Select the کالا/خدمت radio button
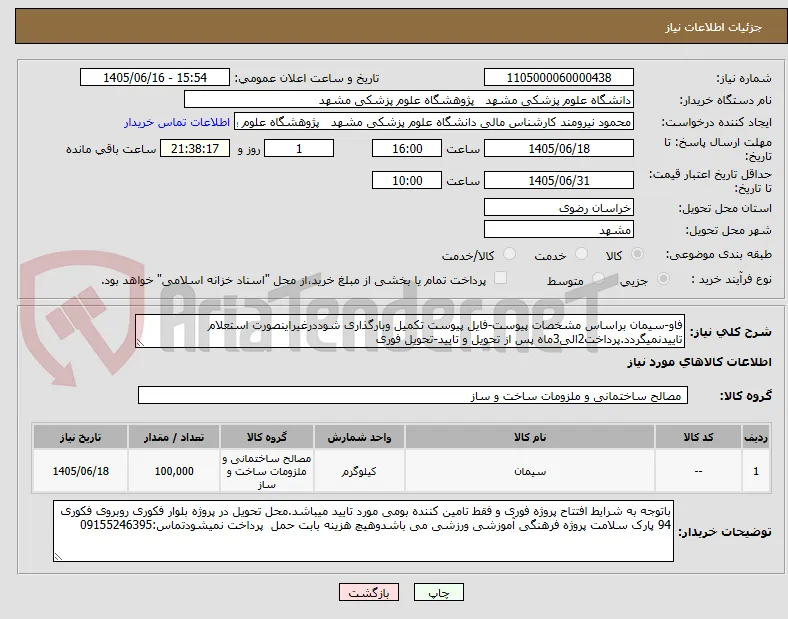Viewport: 788px width, 619px height. [x=509, y=254]
